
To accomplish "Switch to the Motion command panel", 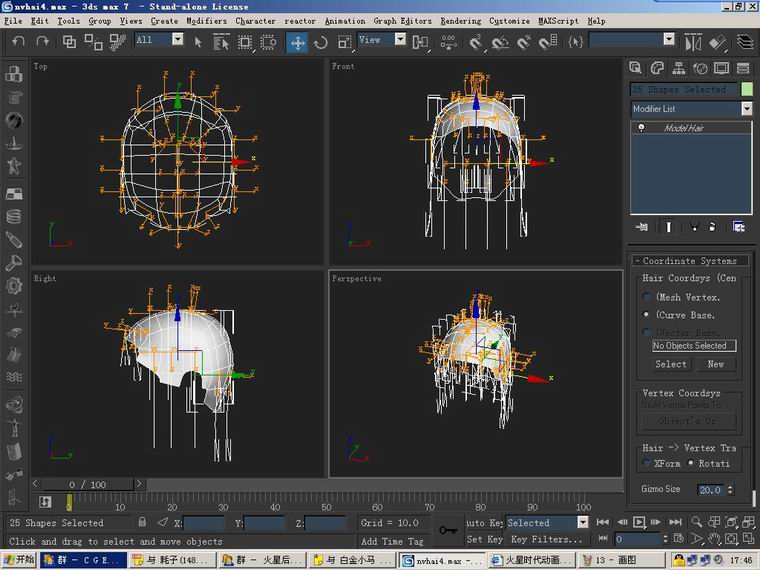I will [700, 68].
